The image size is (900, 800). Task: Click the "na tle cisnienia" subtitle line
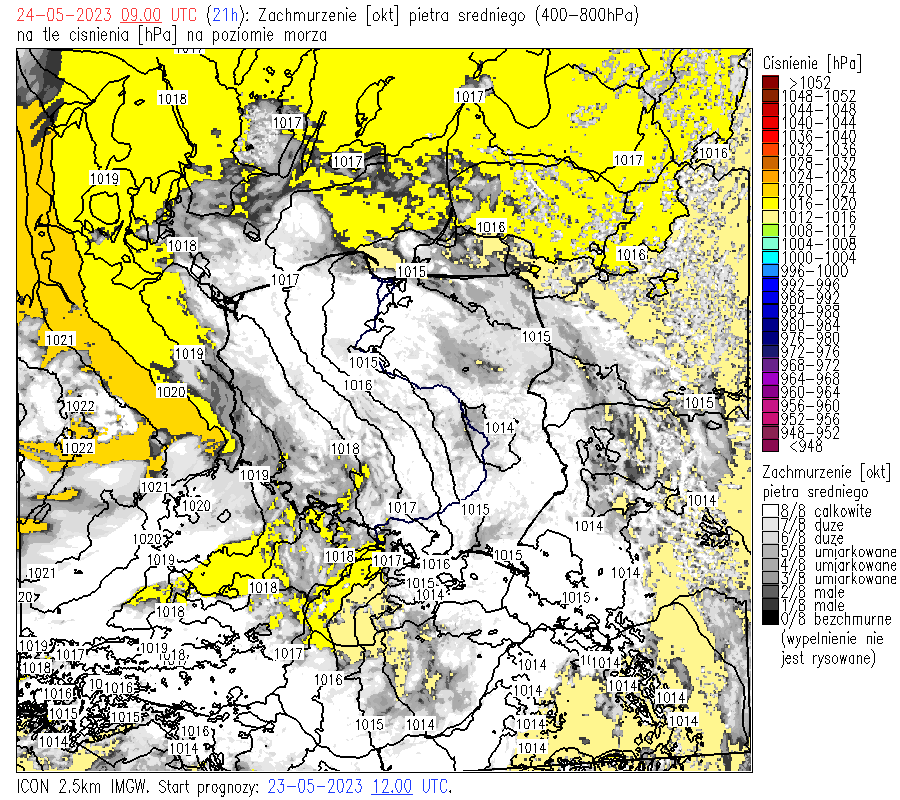tap(172, 36)
